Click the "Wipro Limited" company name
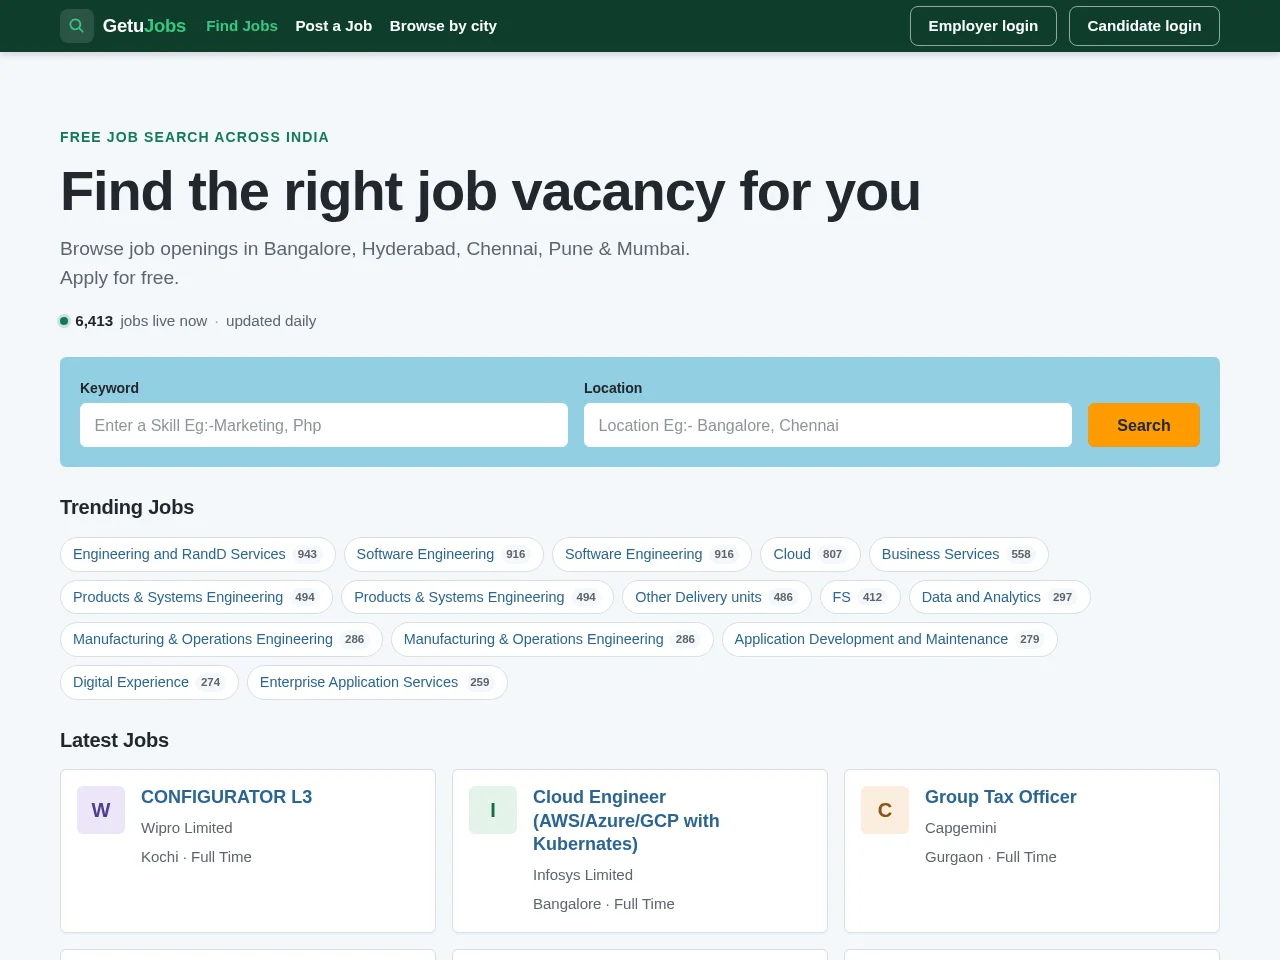The height and width of the screenshot is (960, 1280). pyautogui.click(x=187, y=828)
